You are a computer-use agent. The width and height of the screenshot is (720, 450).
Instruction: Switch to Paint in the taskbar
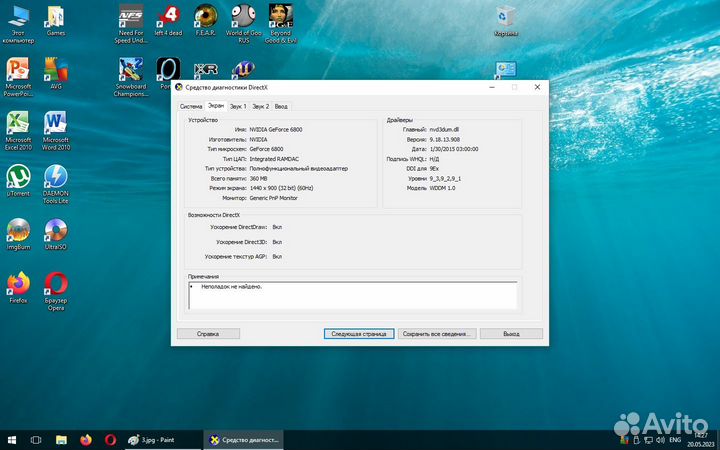pyautogui.click(x=160, y=439)
